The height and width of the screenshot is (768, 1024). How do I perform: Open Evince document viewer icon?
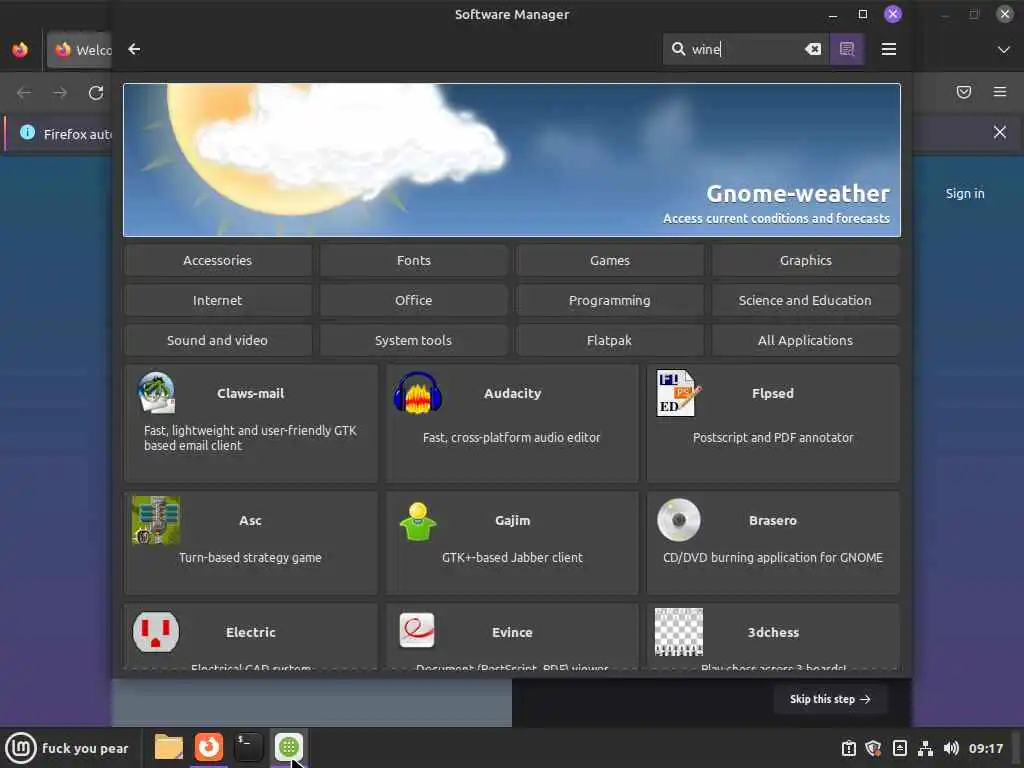tap(417, 631)
